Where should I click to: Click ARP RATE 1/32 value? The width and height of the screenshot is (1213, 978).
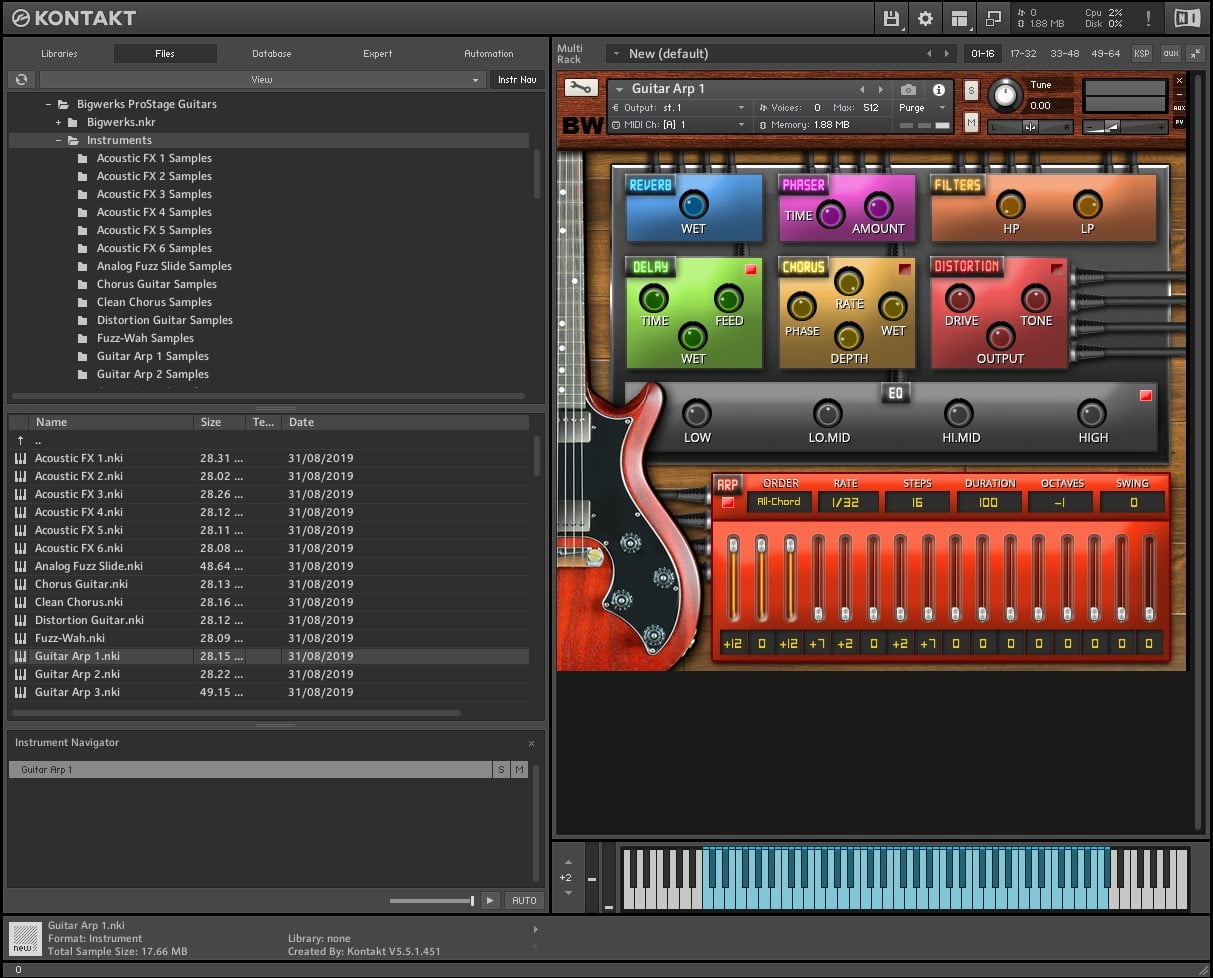847,502
